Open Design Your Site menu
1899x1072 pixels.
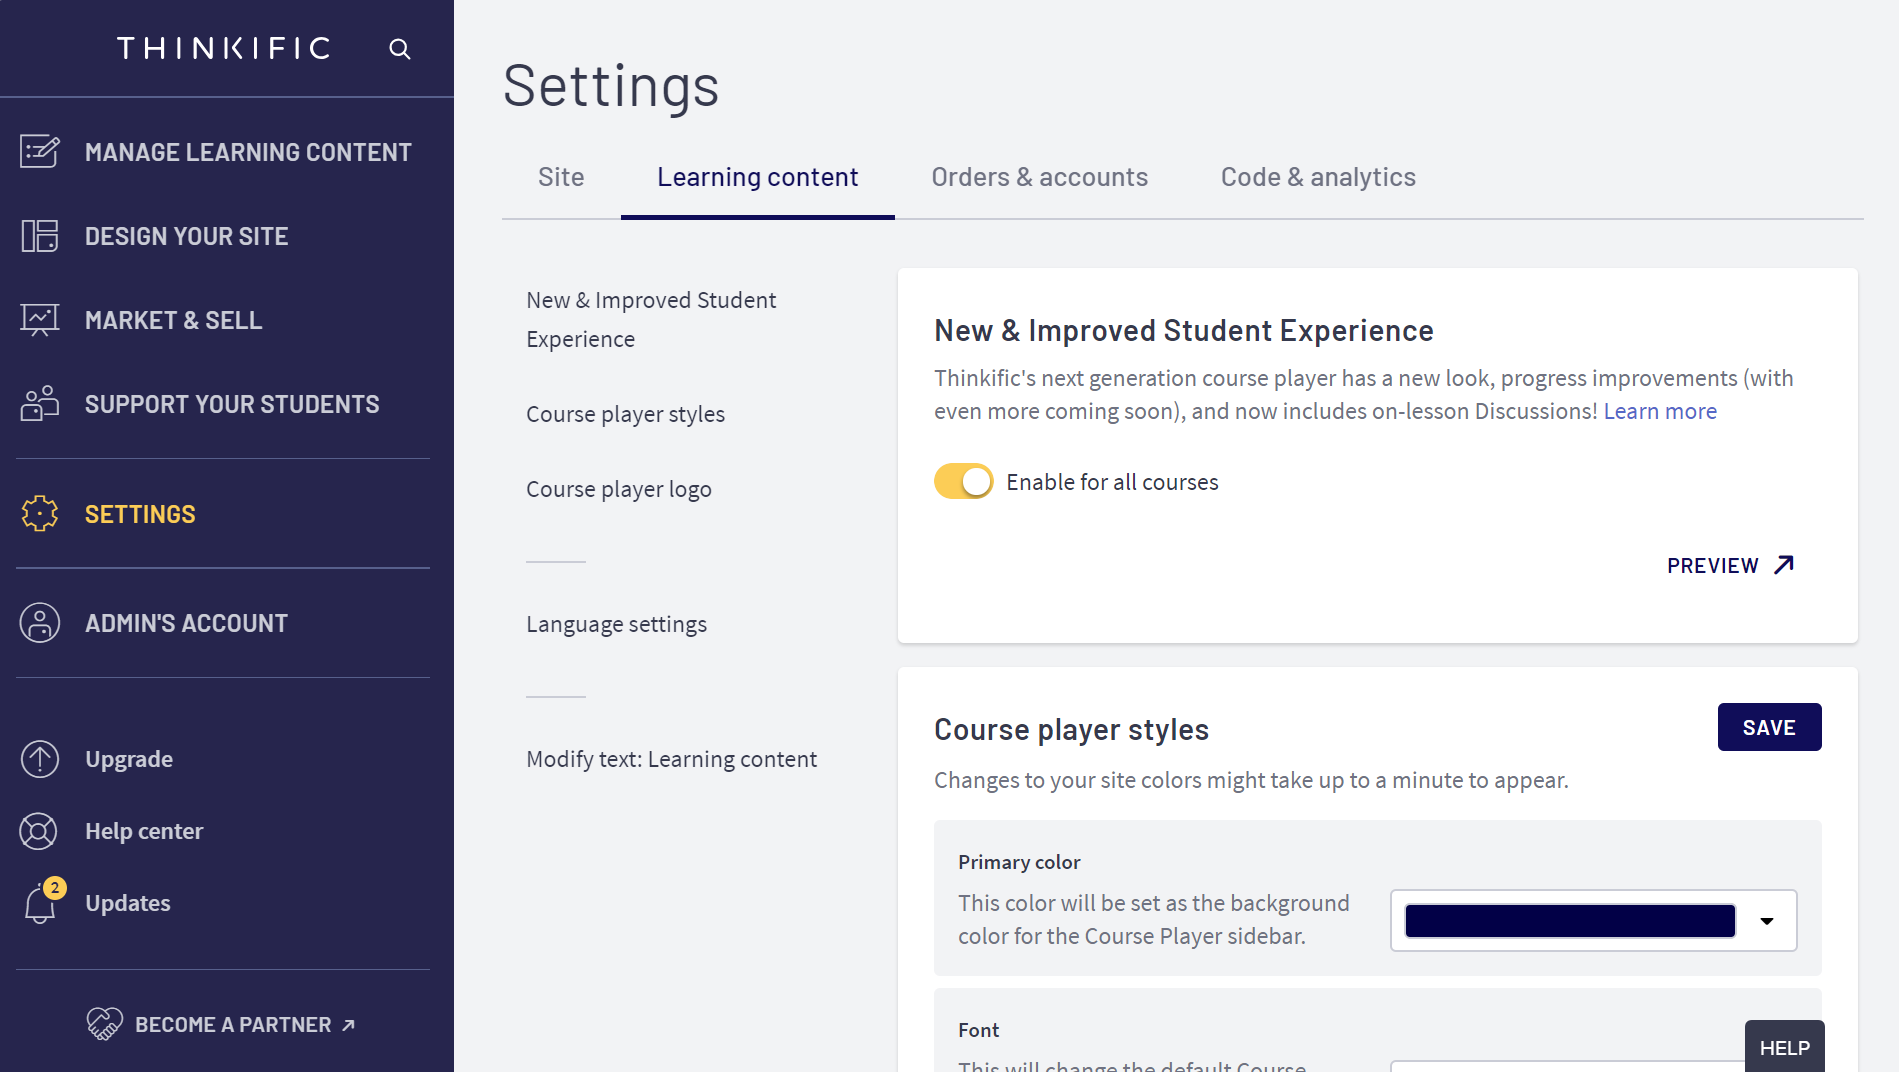(187, 236)
